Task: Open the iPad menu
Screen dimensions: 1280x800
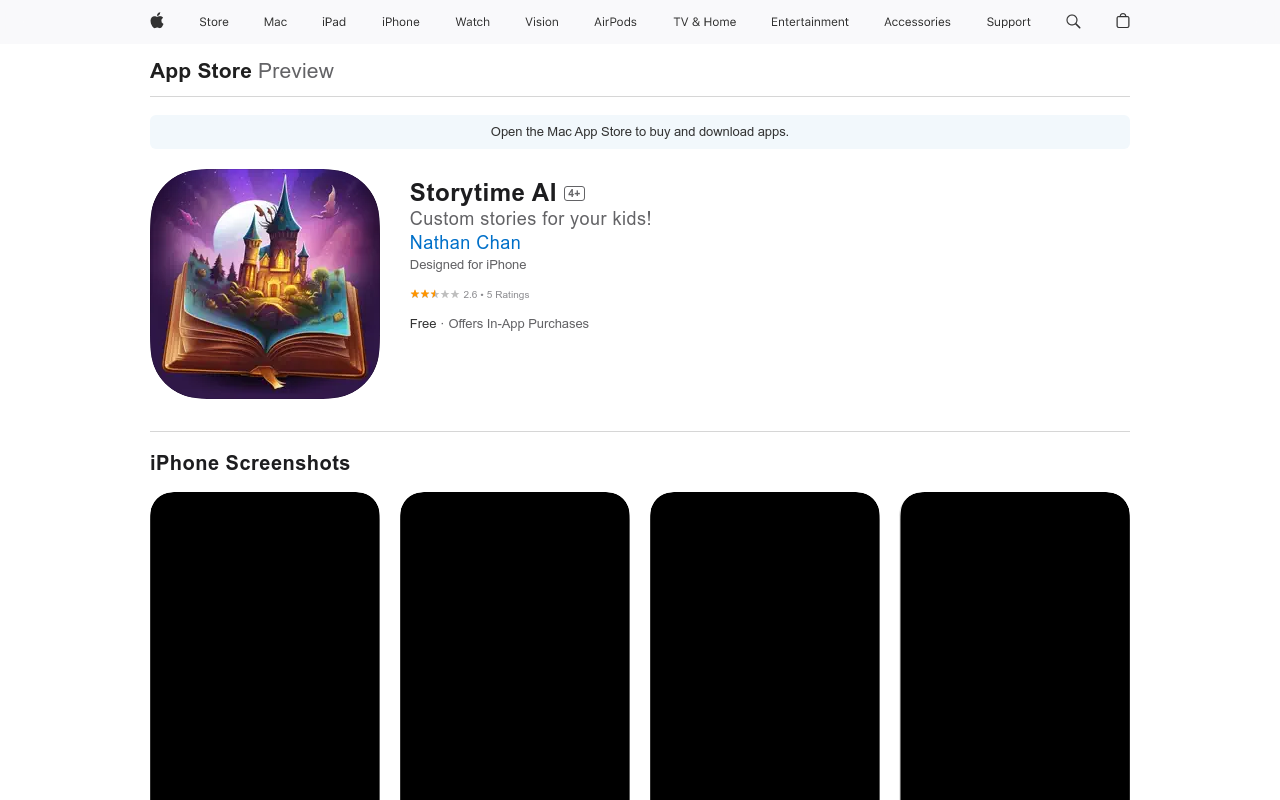Action: 334,22
